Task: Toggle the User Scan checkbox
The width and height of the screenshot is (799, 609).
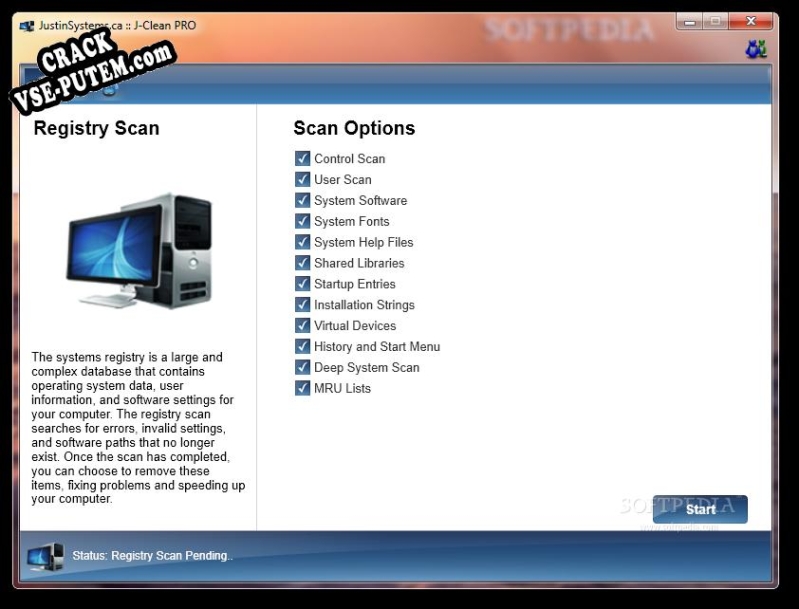Action: tap(302, 179)
